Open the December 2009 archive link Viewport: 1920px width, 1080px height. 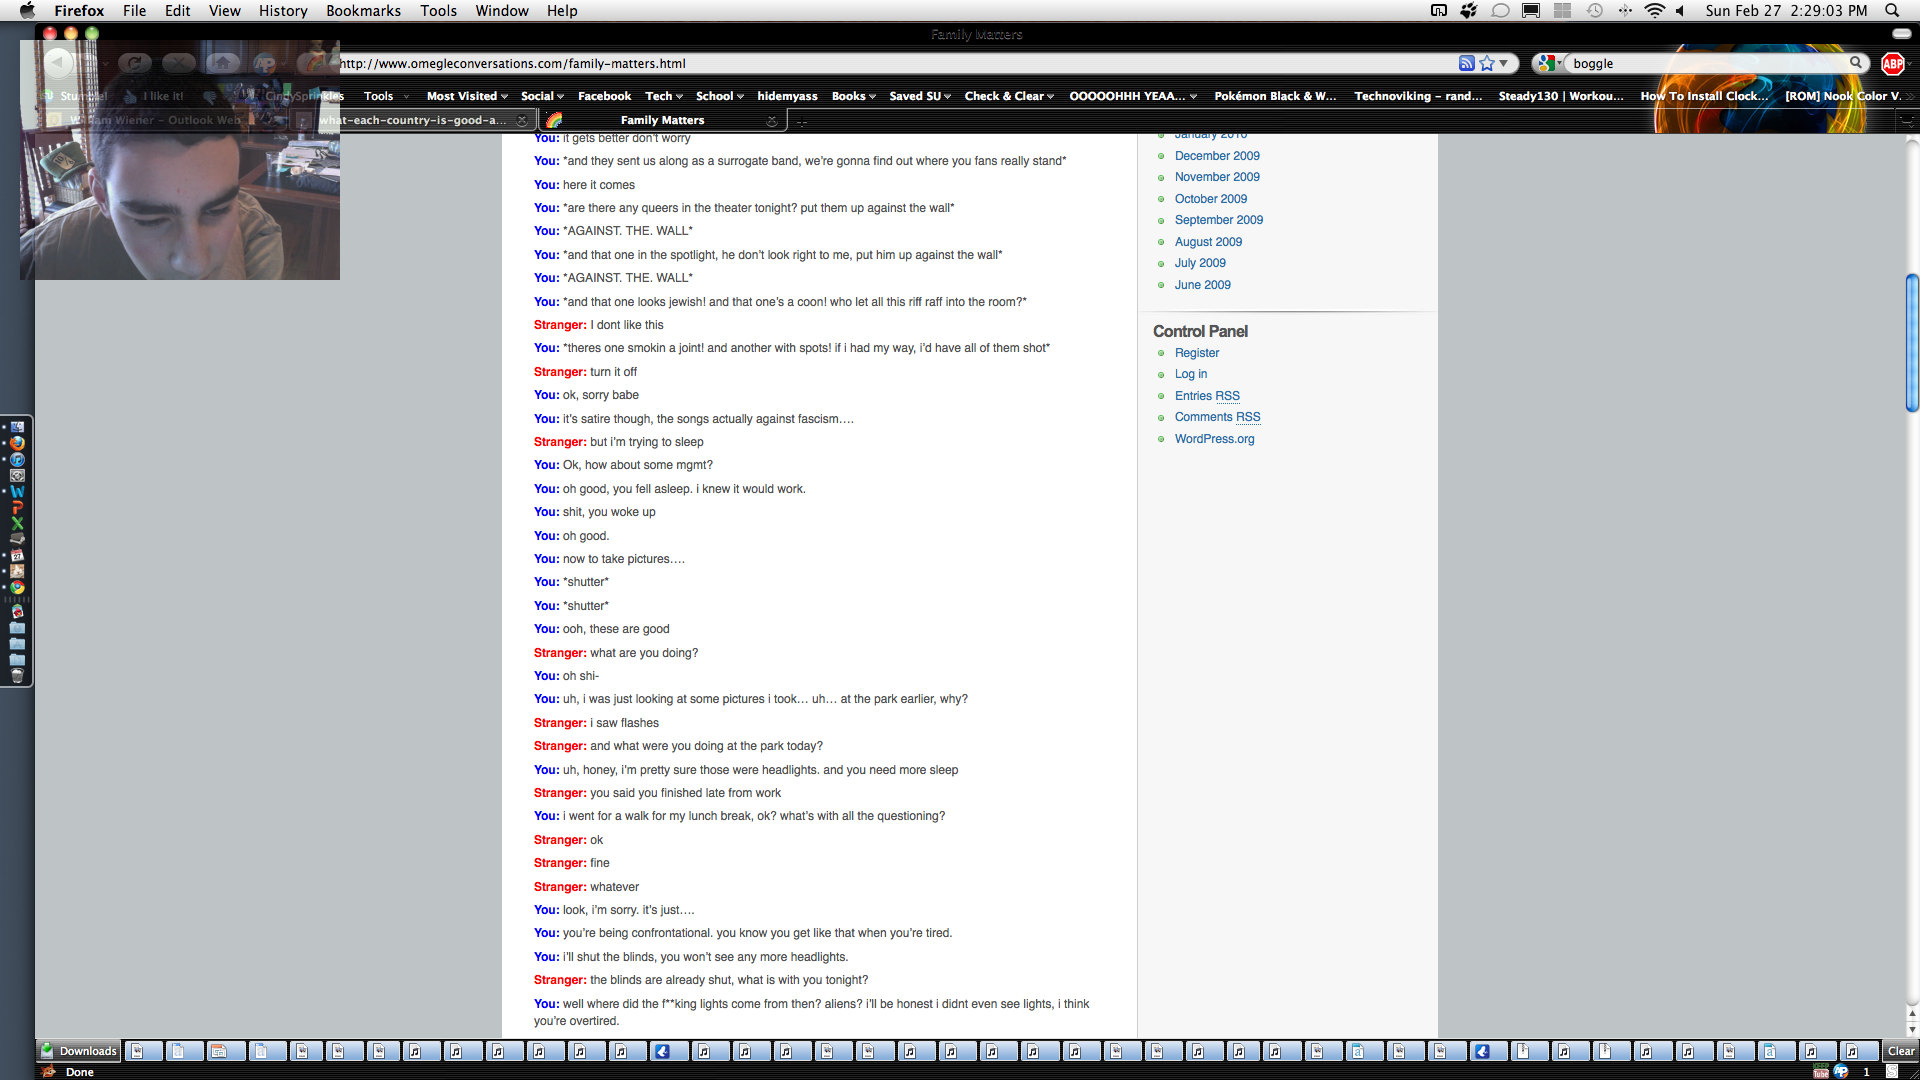1217,156
